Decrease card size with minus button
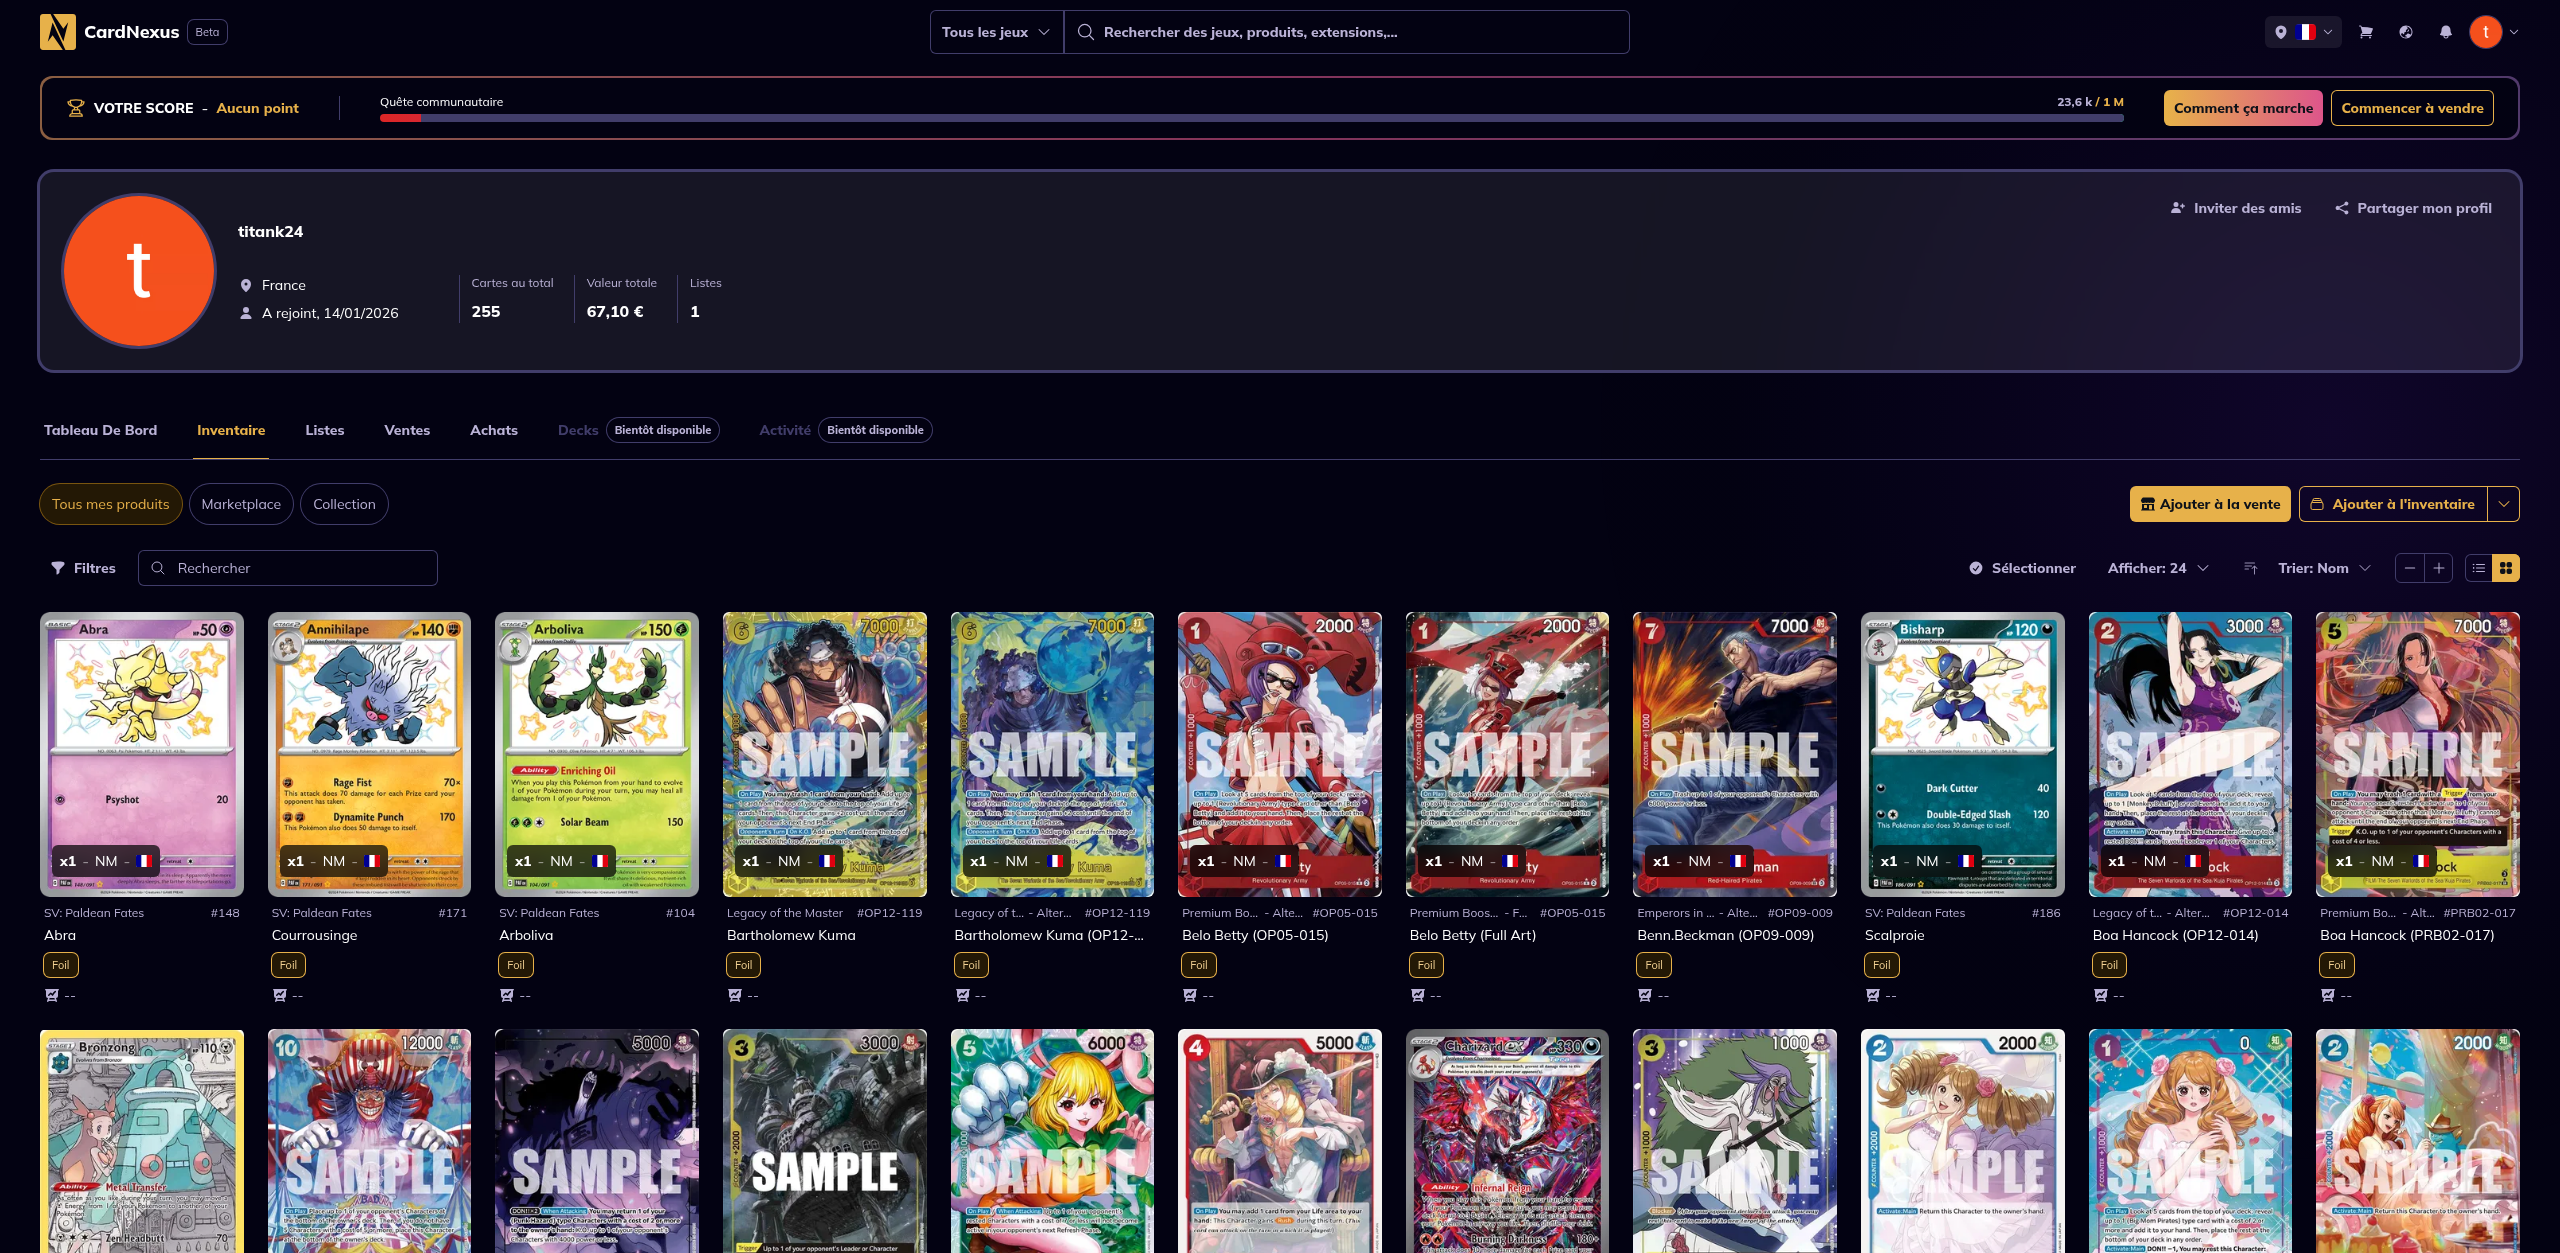The height and width of the screenshot is (1253, 2560). coord(2409,568)
